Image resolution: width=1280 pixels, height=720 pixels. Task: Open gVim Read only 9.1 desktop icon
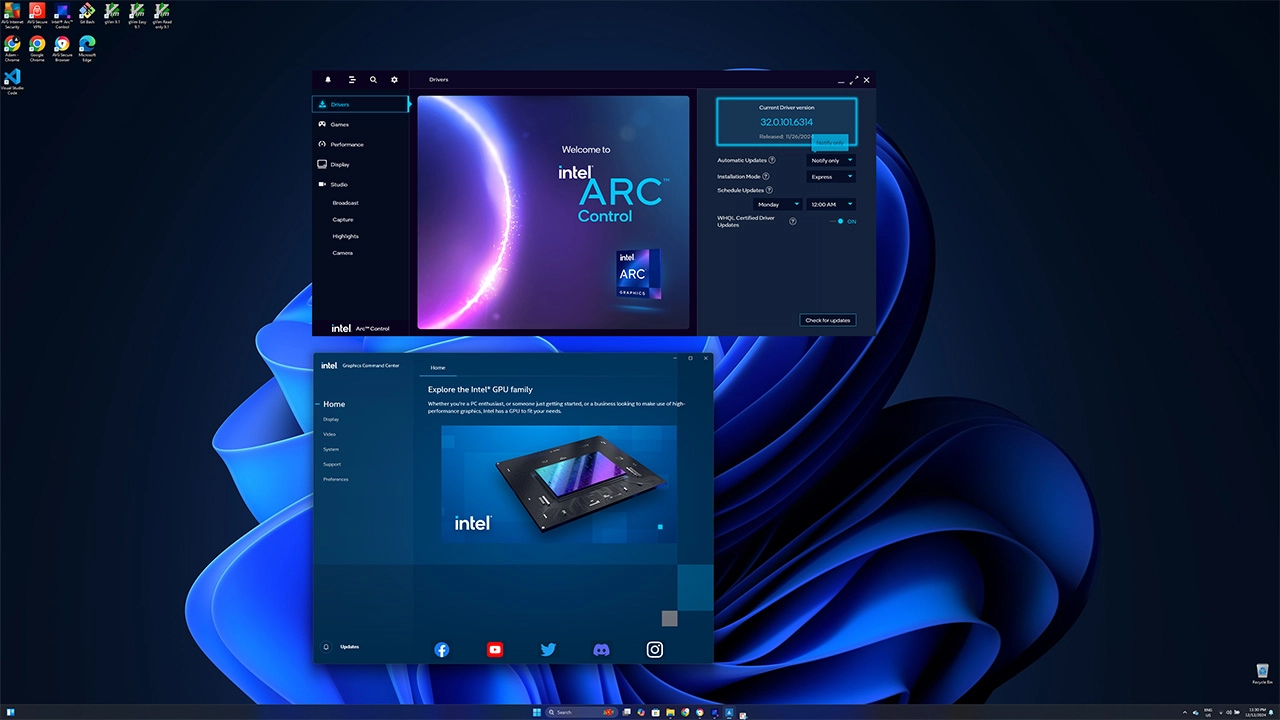[x=162, y=16]
